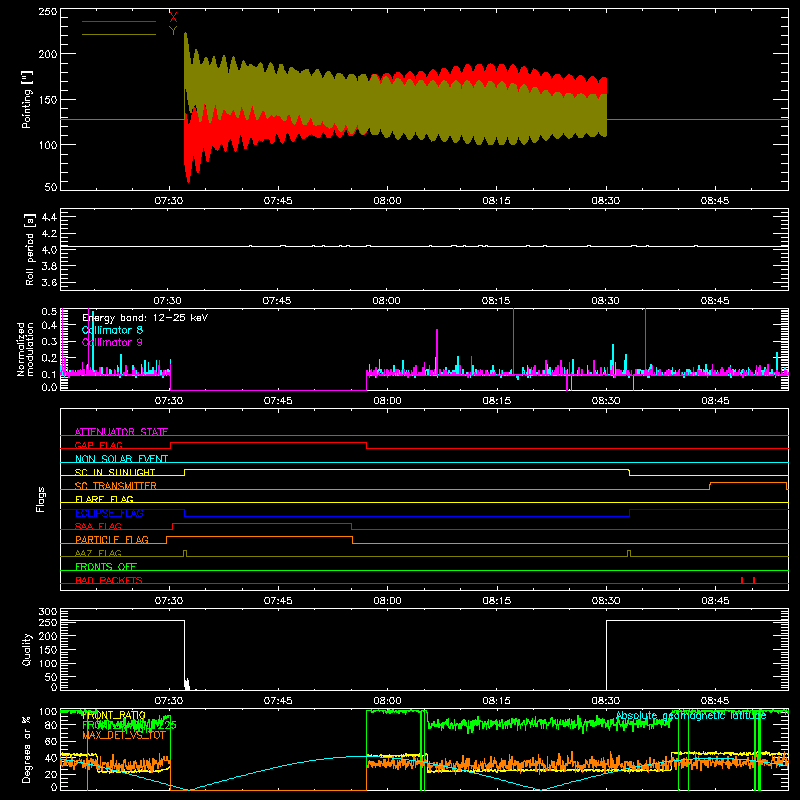The height and width of the screenshot is (800, 800).
Task: Select the green FRONTS_OFF label
Action: pos(106,566)
